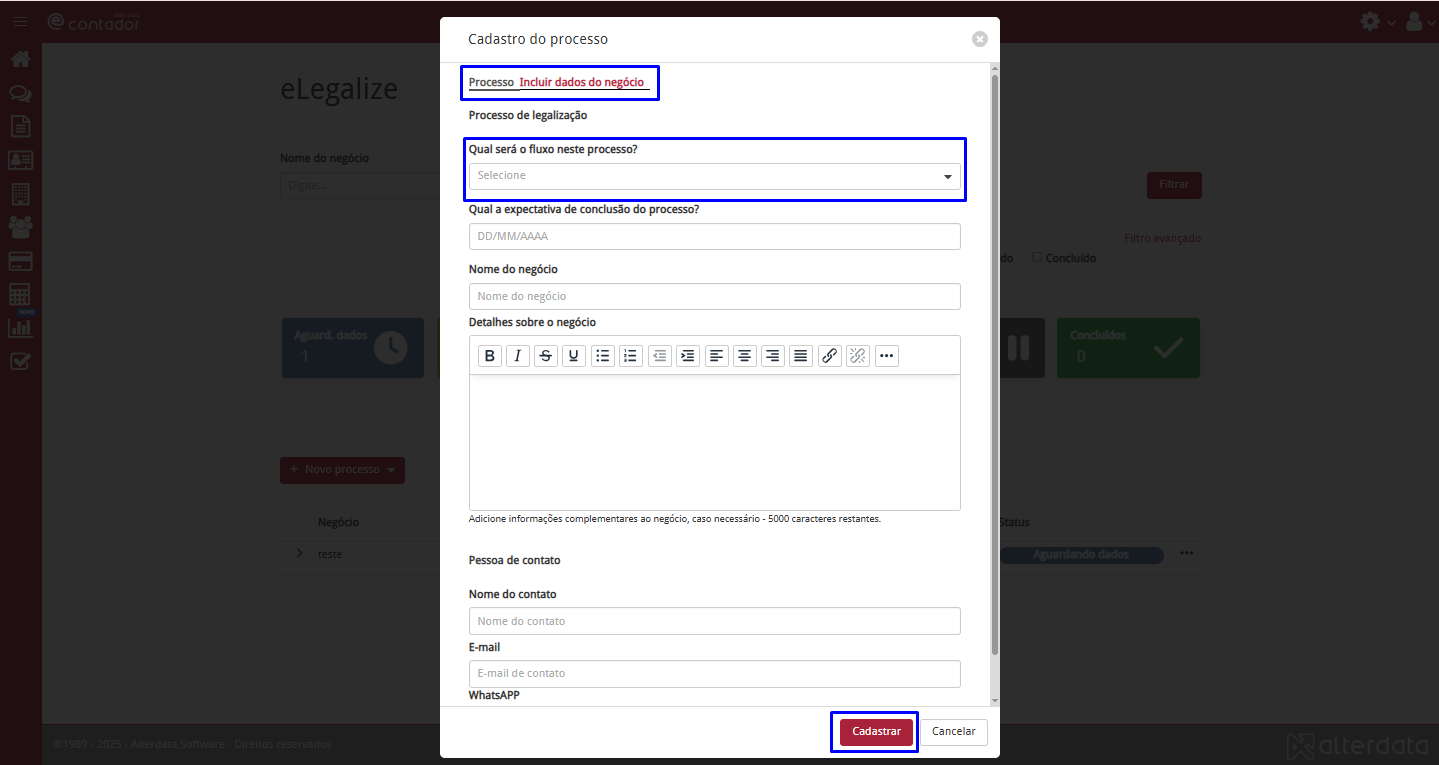
Task: Click the Filtrar button behind the dialog
Action: click(1174, 185)
